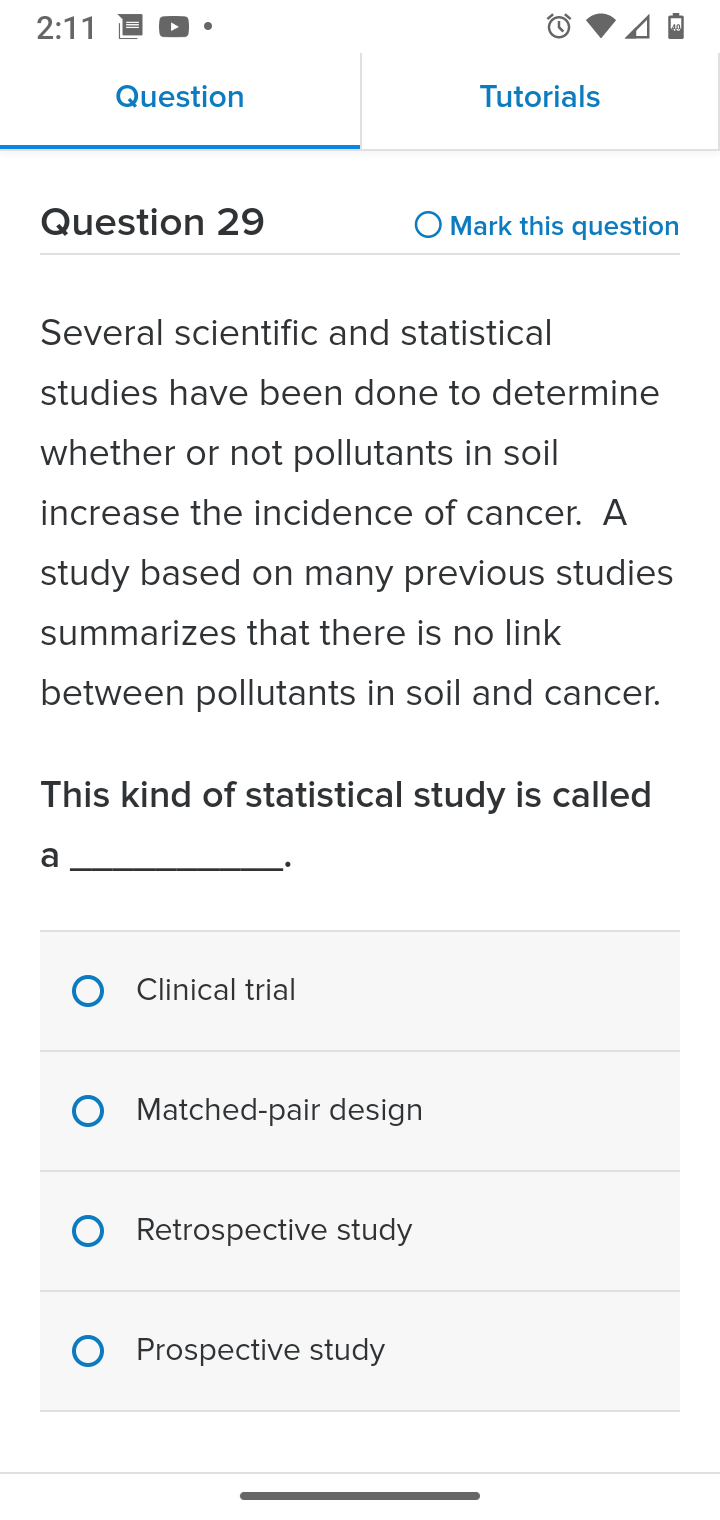Tap the Question 29 heading
720x1520 pixels.
click(x=152, y=222)
